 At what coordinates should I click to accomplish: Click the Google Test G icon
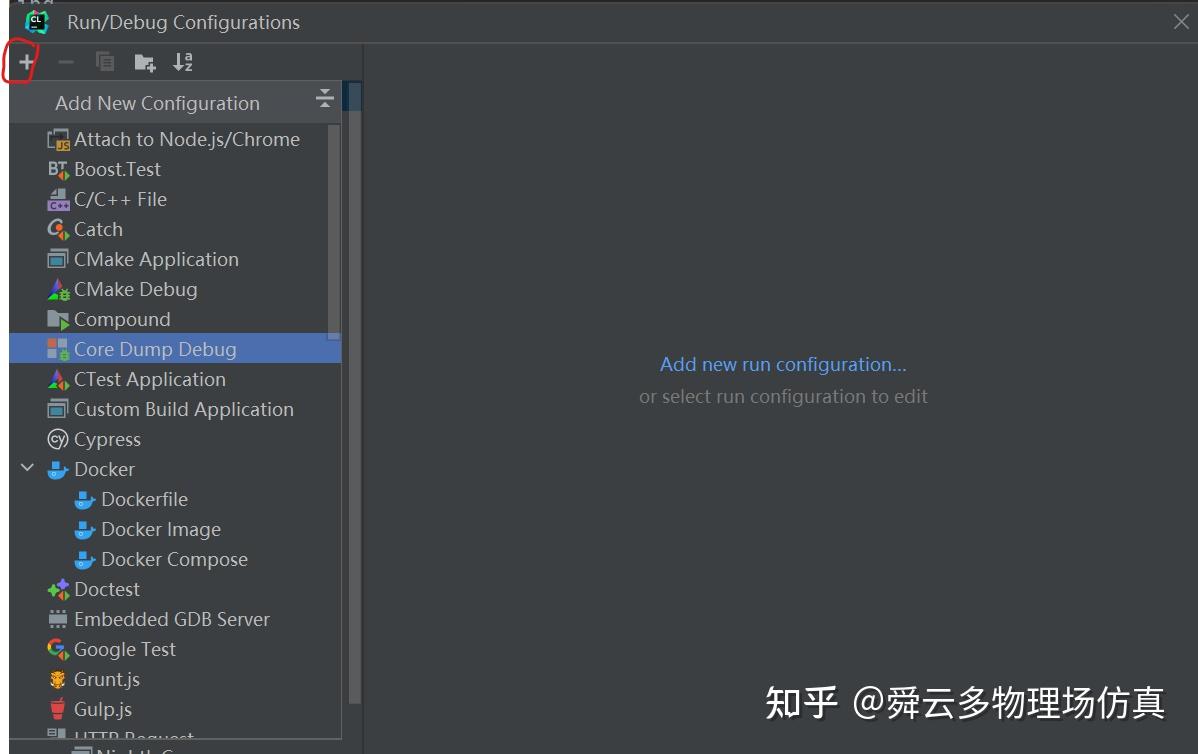point(58,649)
